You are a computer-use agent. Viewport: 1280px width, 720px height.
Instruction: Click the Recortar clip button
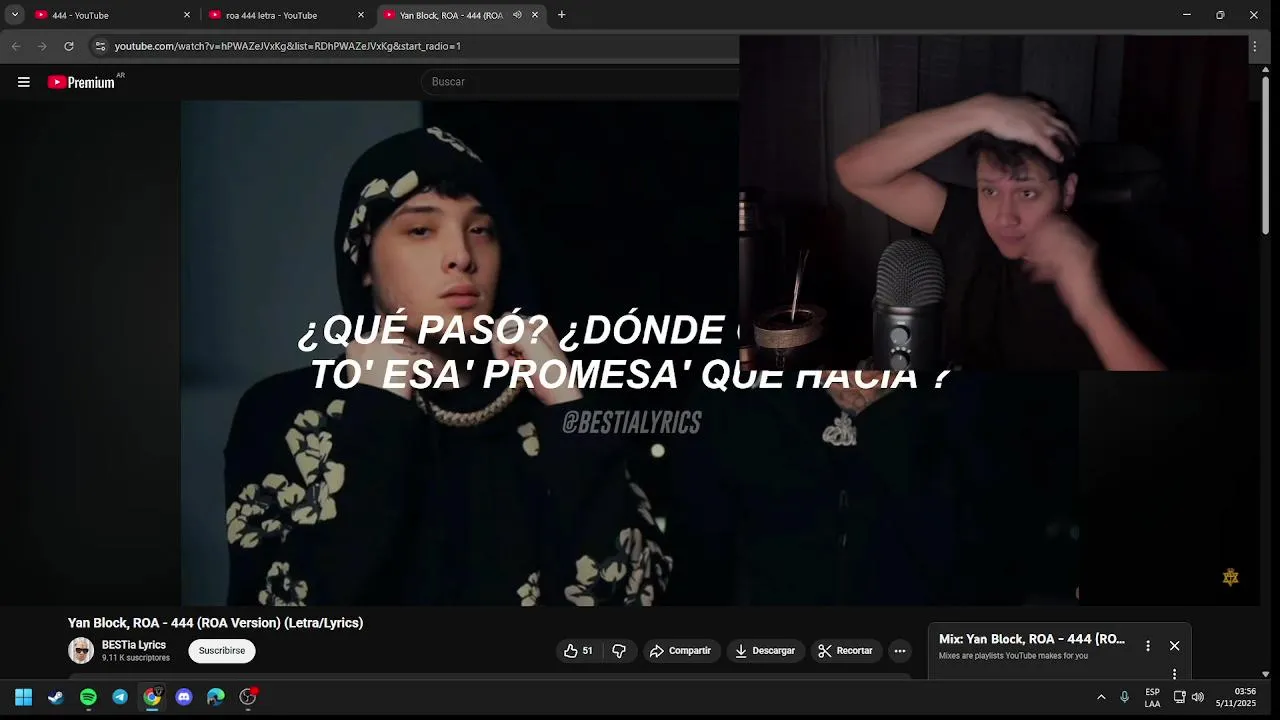point(846,651)
